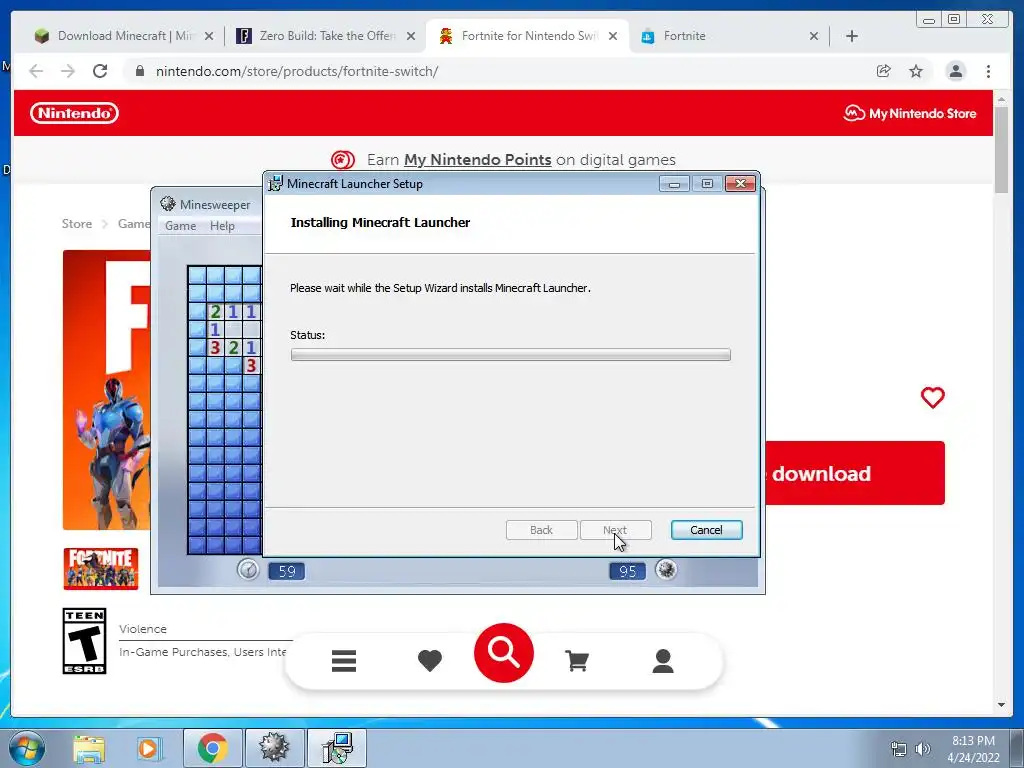Image resolution: width=1024 pixels, height=768 pixels.
Task: Open the taskbar clock and date
Action: tap(973, 749)
